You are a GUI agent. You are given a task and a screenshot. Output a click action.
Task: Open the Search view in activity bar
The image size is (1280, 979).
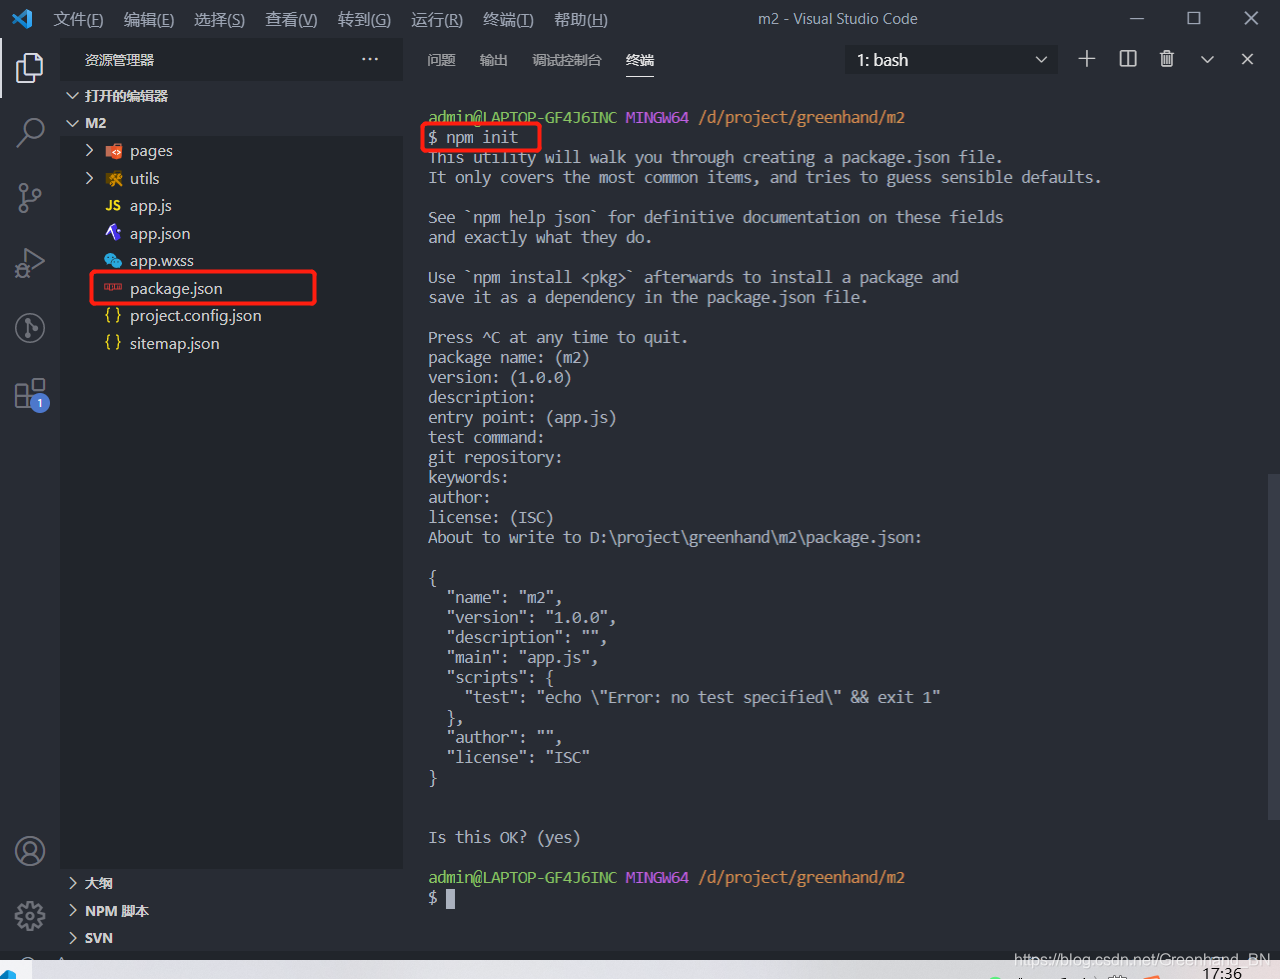click(30, 132)
